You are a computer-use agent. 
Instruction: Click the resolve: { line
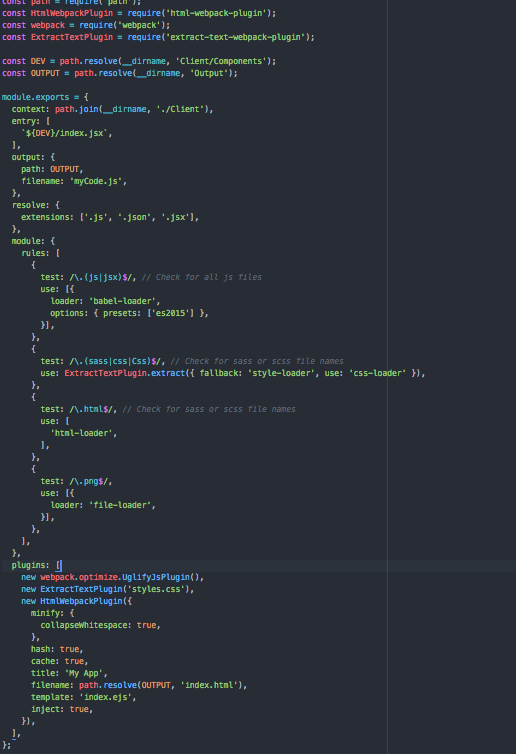point(36,205)
